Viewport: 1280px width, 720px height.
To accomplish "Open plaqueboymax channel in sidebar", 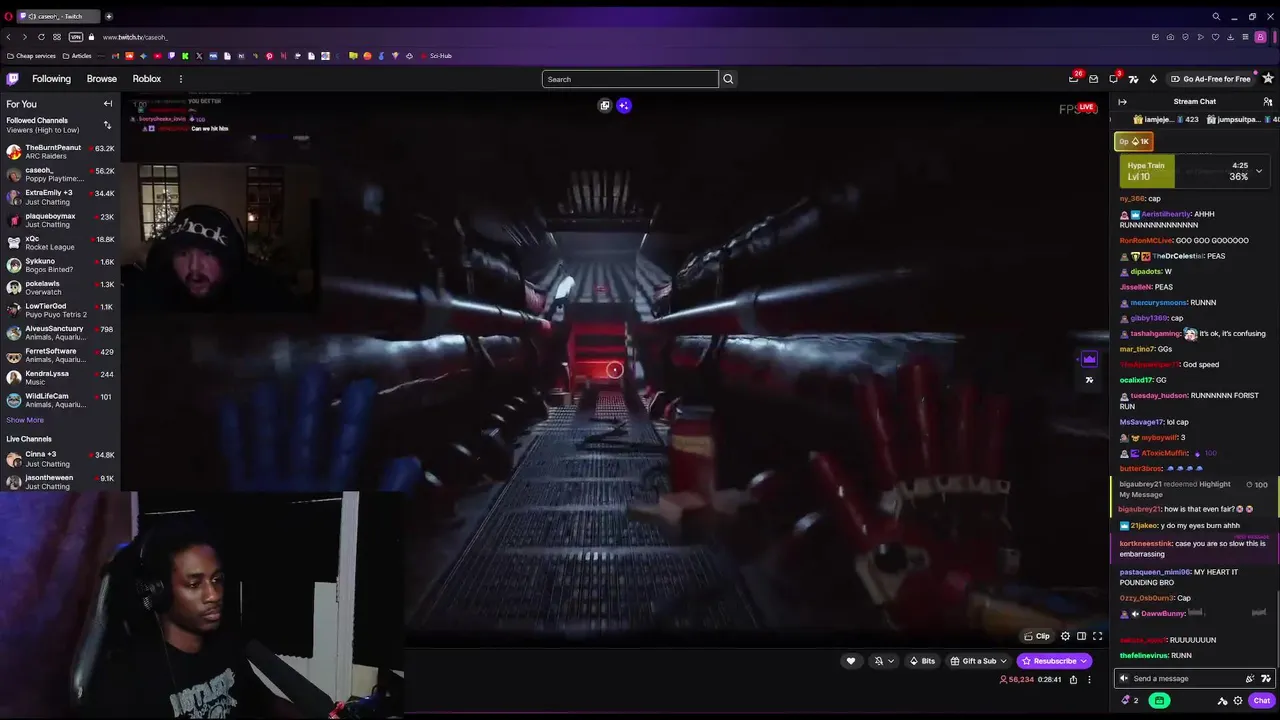I will coord(60,220).
